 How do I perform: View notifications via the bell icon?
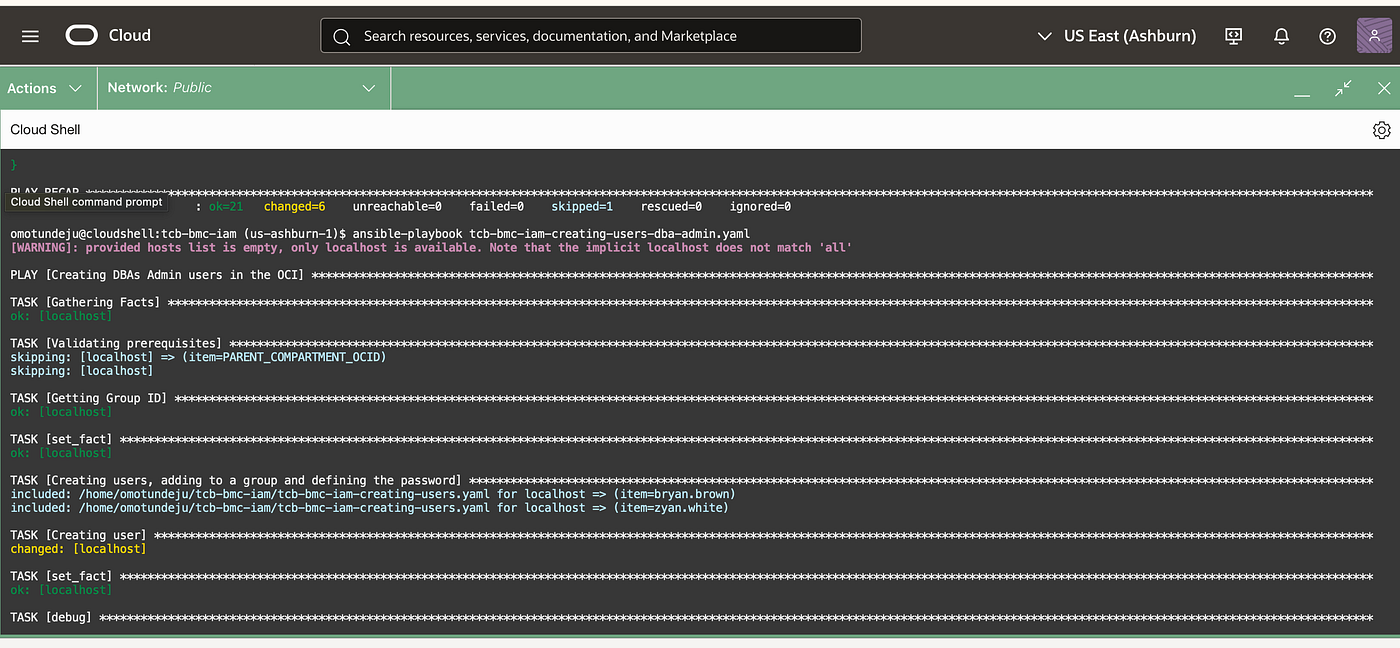point(1281,36)
